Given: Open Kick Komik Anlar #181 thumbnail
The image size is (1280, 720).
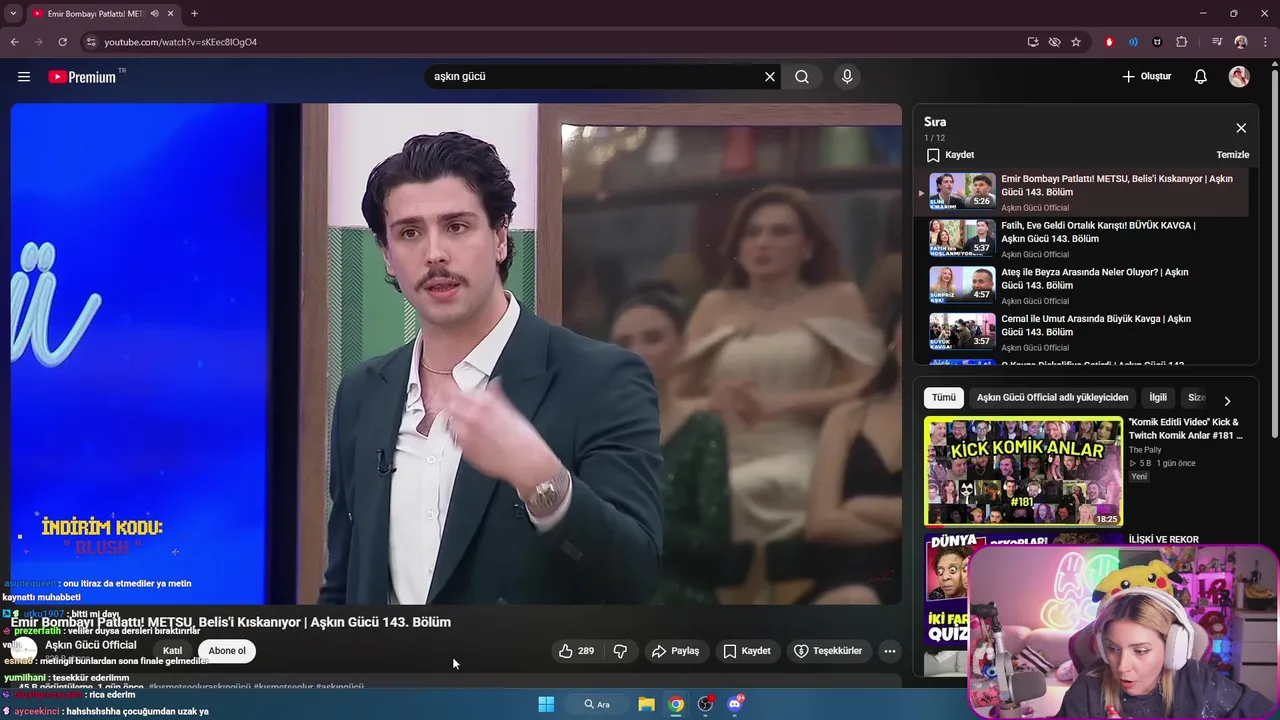Looking at the screenshot, I should 1023,471.
